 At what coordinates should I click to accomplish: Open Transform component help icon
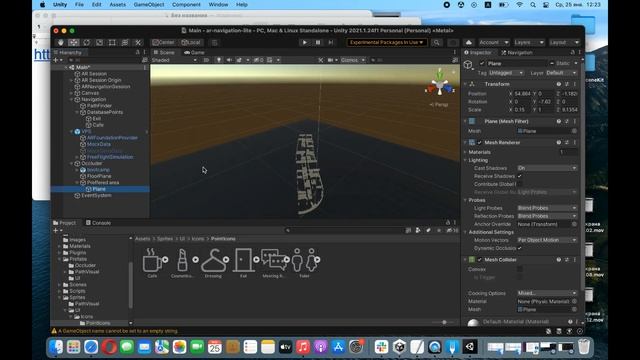click(x=559, y=84)
